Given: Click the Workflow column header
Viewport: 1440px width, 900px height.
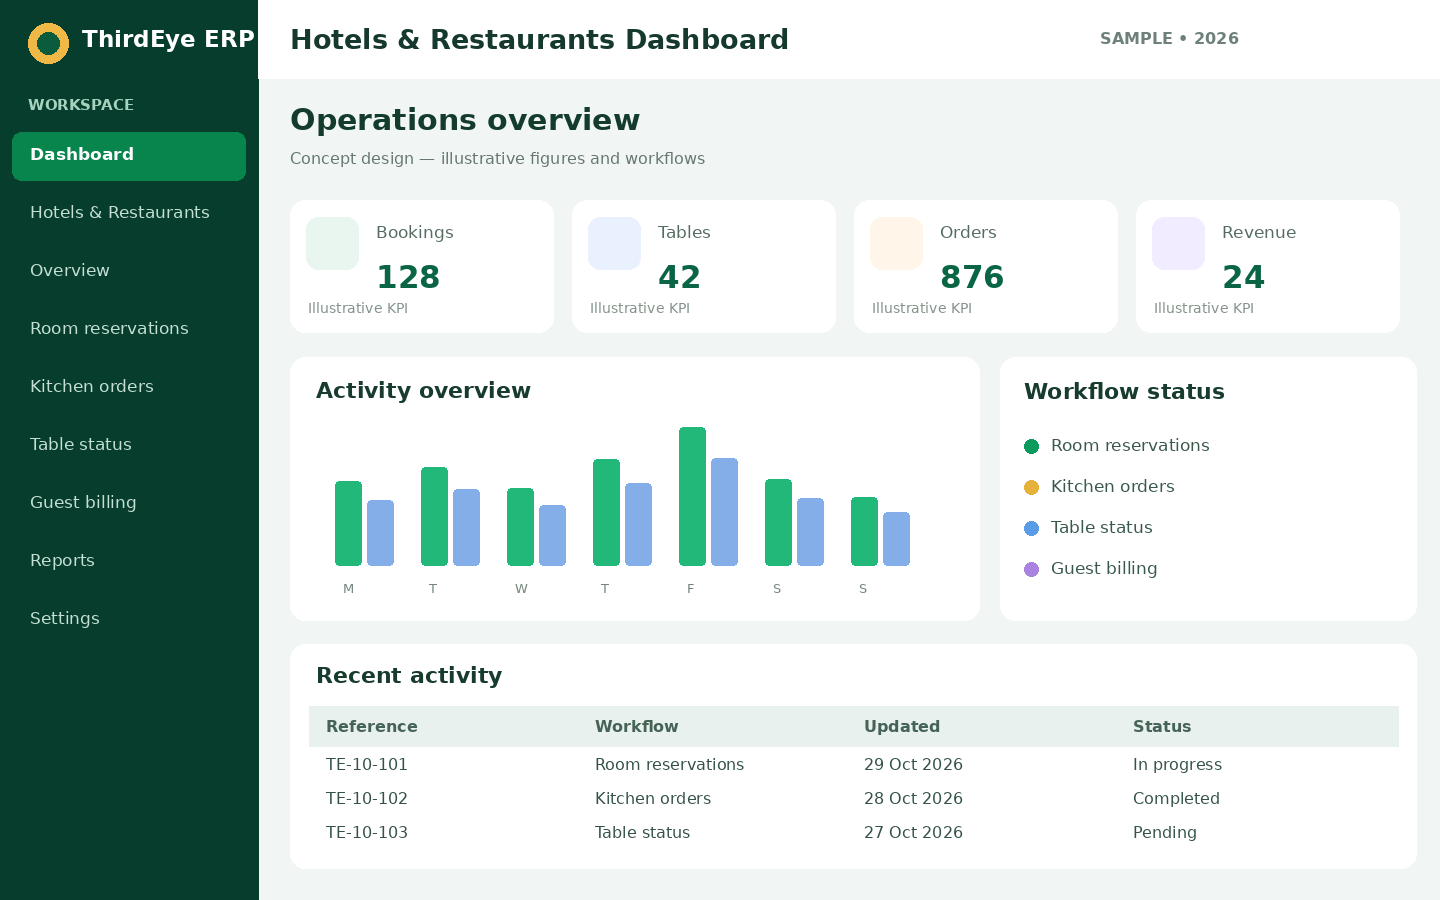Looking at the screenshot, I should click(637, 727).
